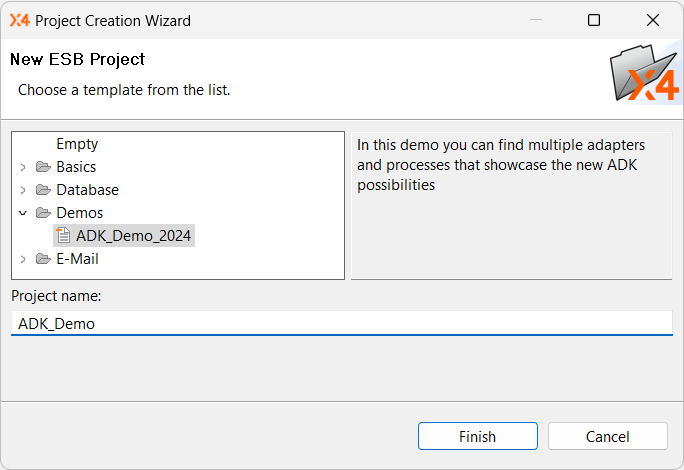The height and width of the screenshot is (470, 684).
Task: Select the E-Mail category label
Action: (77, 259)
